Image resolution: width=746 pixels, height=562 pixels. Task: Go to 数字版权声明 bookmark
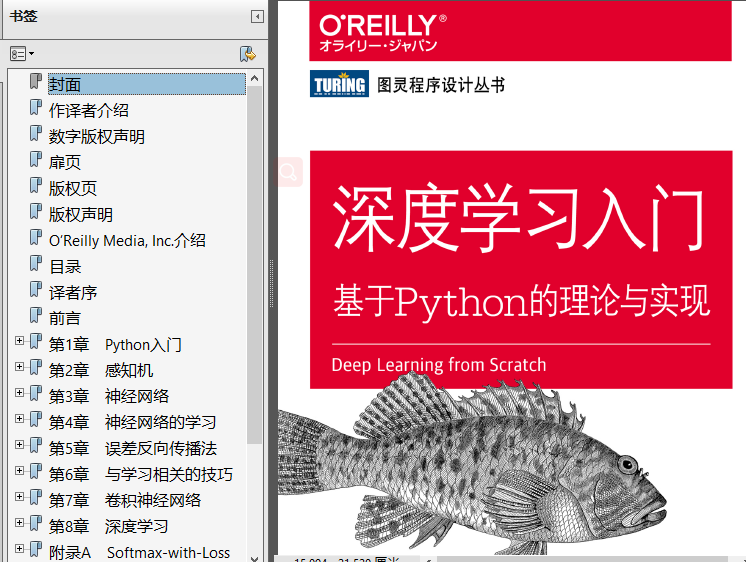coord(97,137)
